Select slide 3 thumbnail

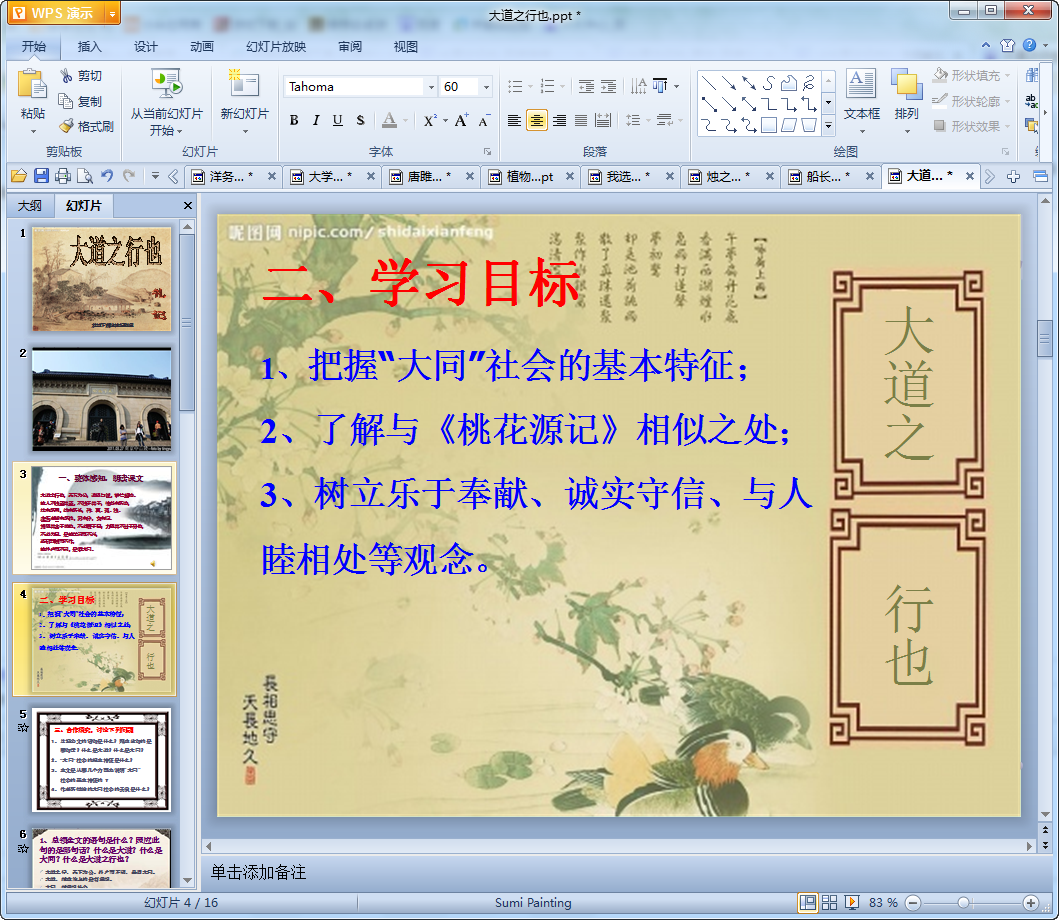pos(101,519)
